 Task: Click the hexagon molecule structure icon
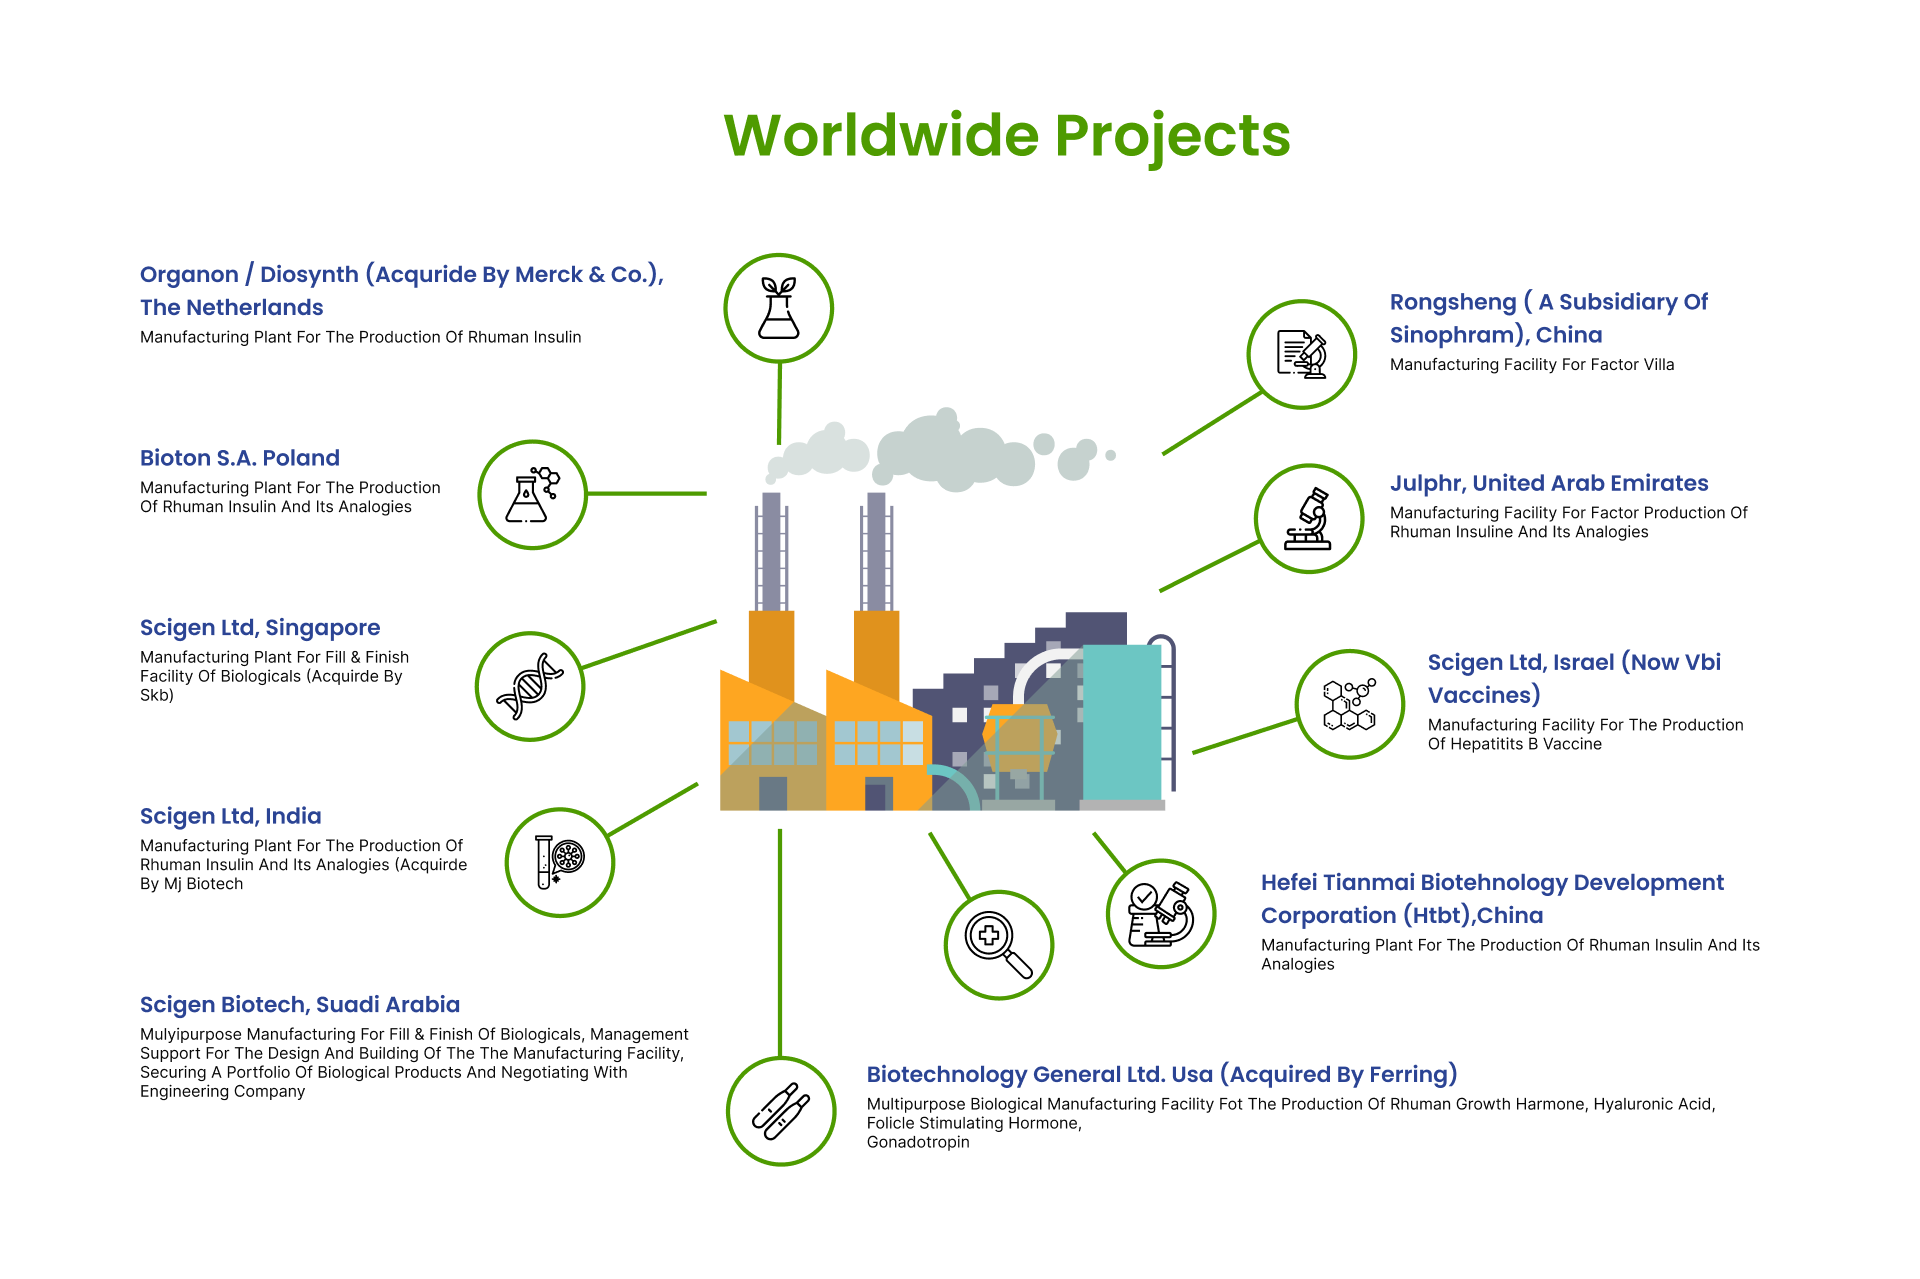tap(1349, 704)
